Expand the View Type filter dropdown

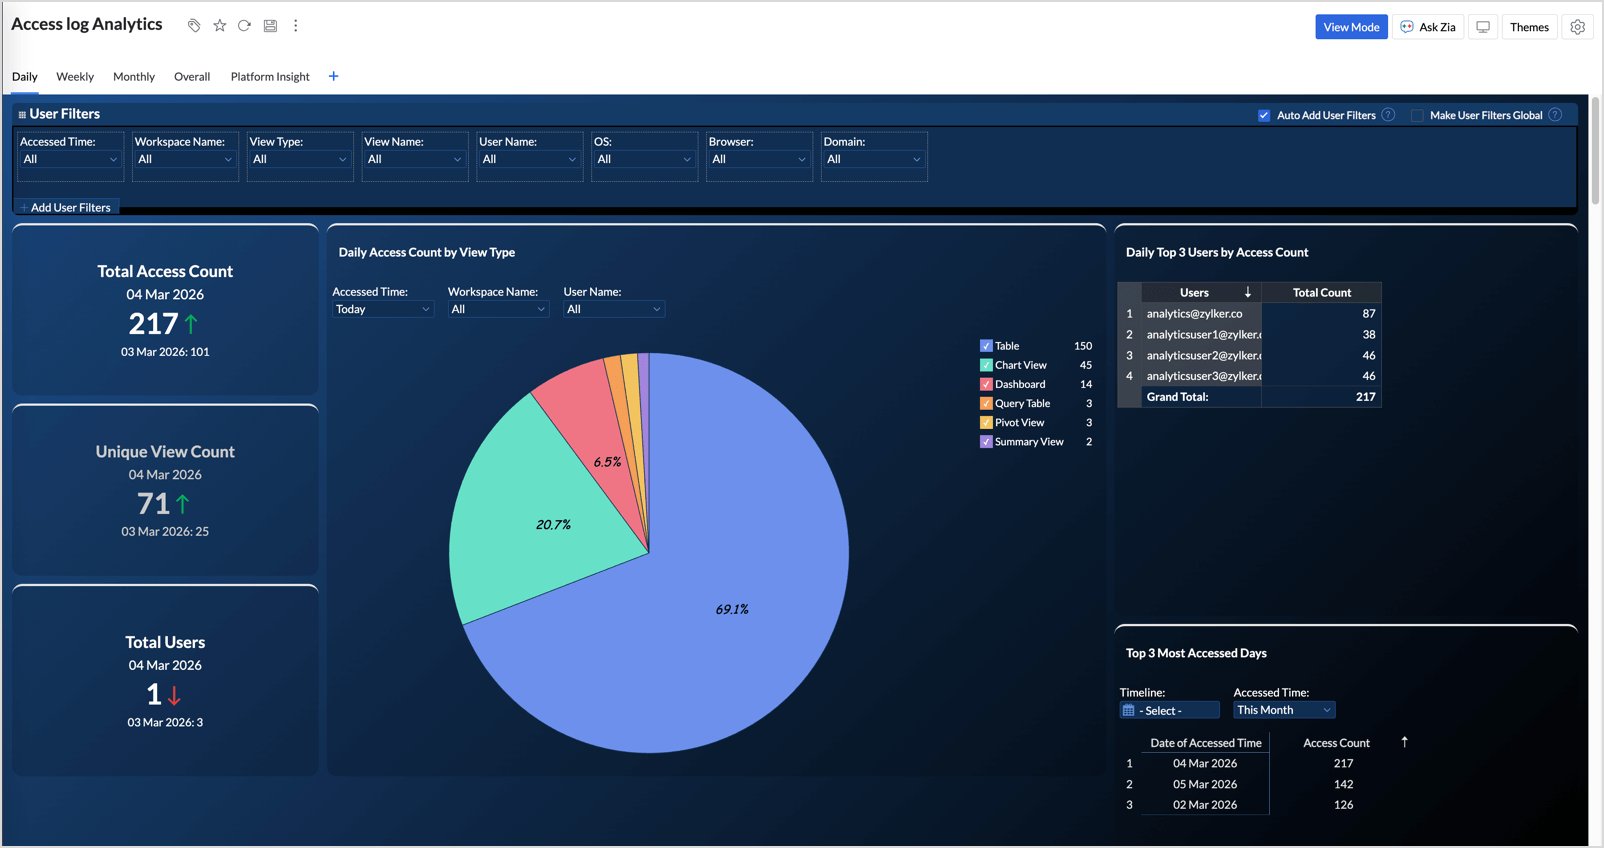300,159
